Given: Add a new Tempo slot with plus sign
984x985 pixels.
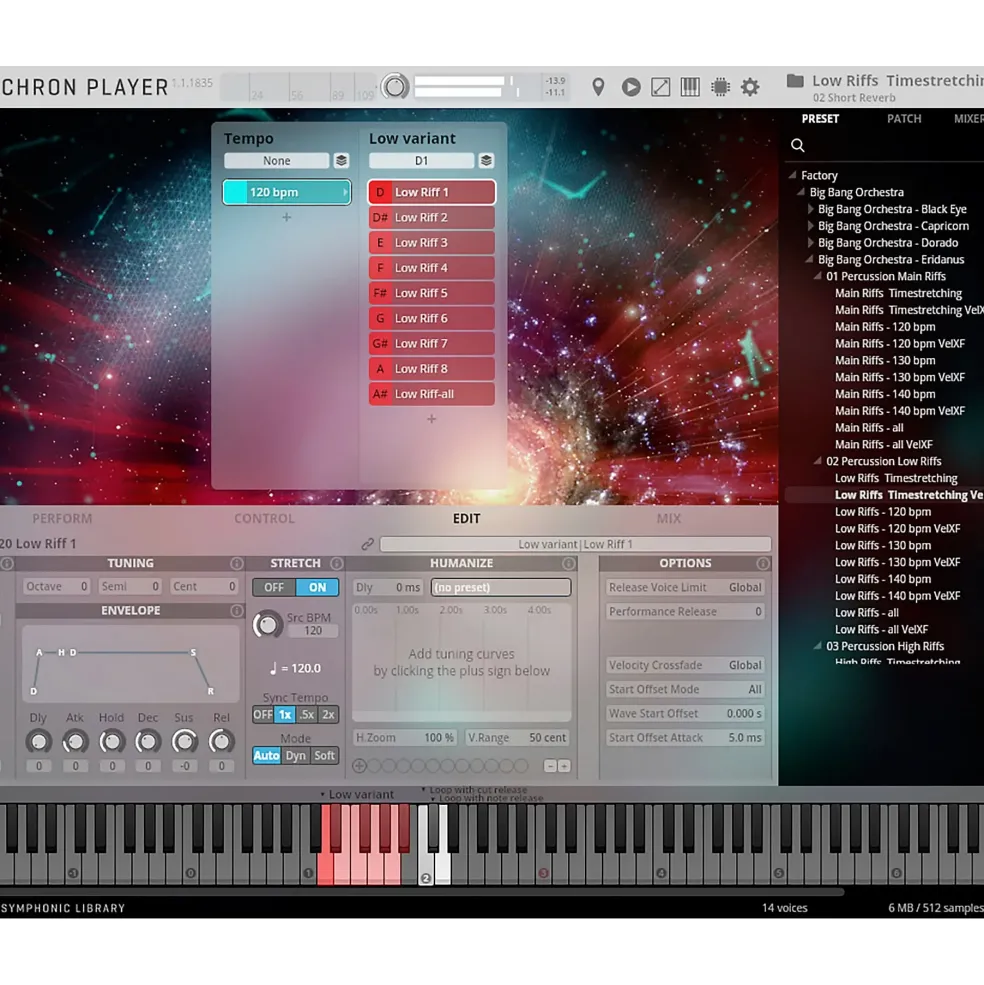Looking at the screenshot, I should 287,217.
